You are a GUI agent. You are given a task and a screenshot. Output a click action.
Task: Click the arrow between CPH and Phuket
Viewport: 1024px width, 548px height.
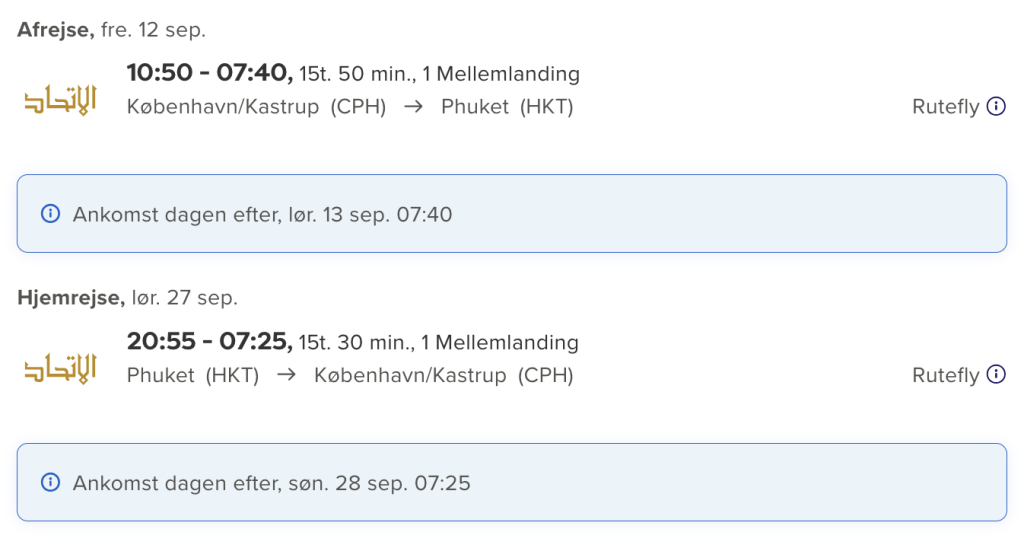[x=413, y=106]
